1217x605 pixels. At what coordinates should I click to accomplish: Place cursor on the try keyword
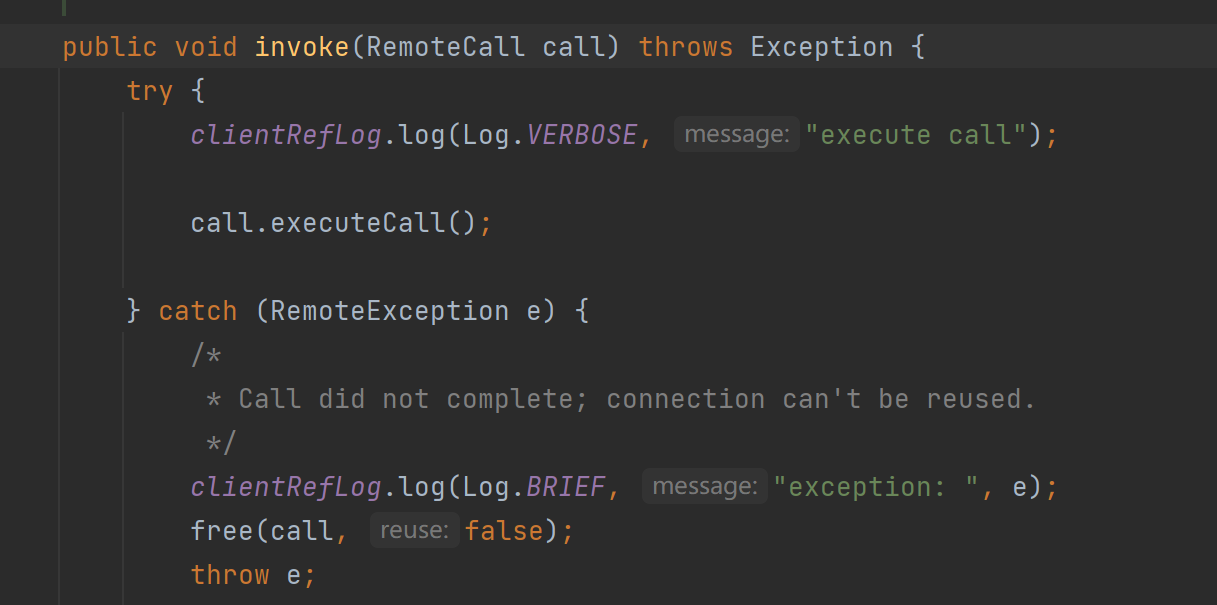(150, 91)
